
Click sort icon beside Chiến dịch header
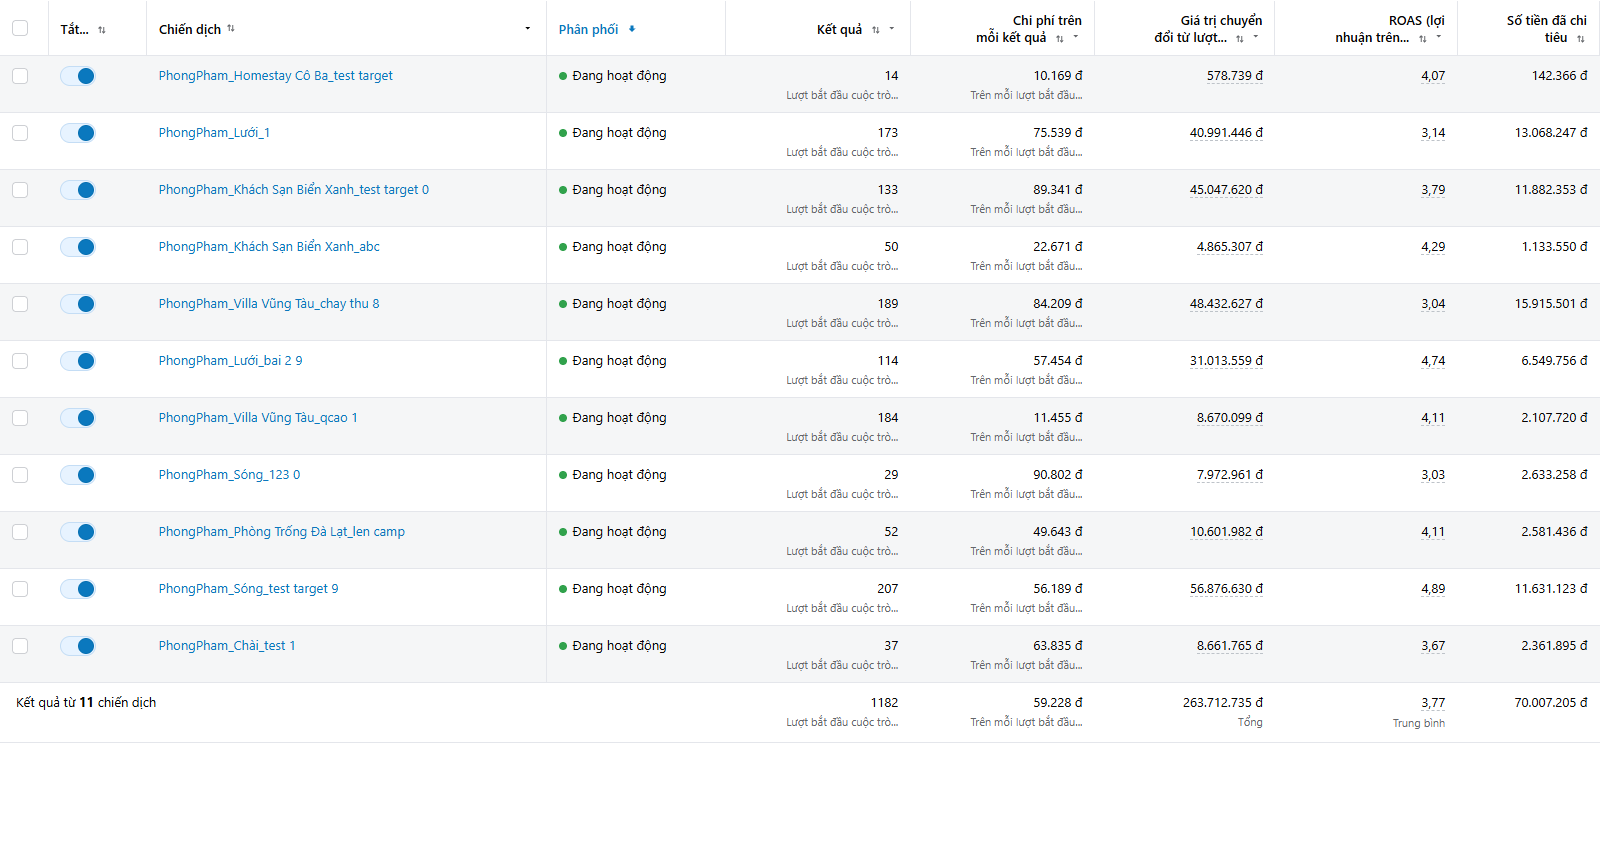click(x=231, y=28)
